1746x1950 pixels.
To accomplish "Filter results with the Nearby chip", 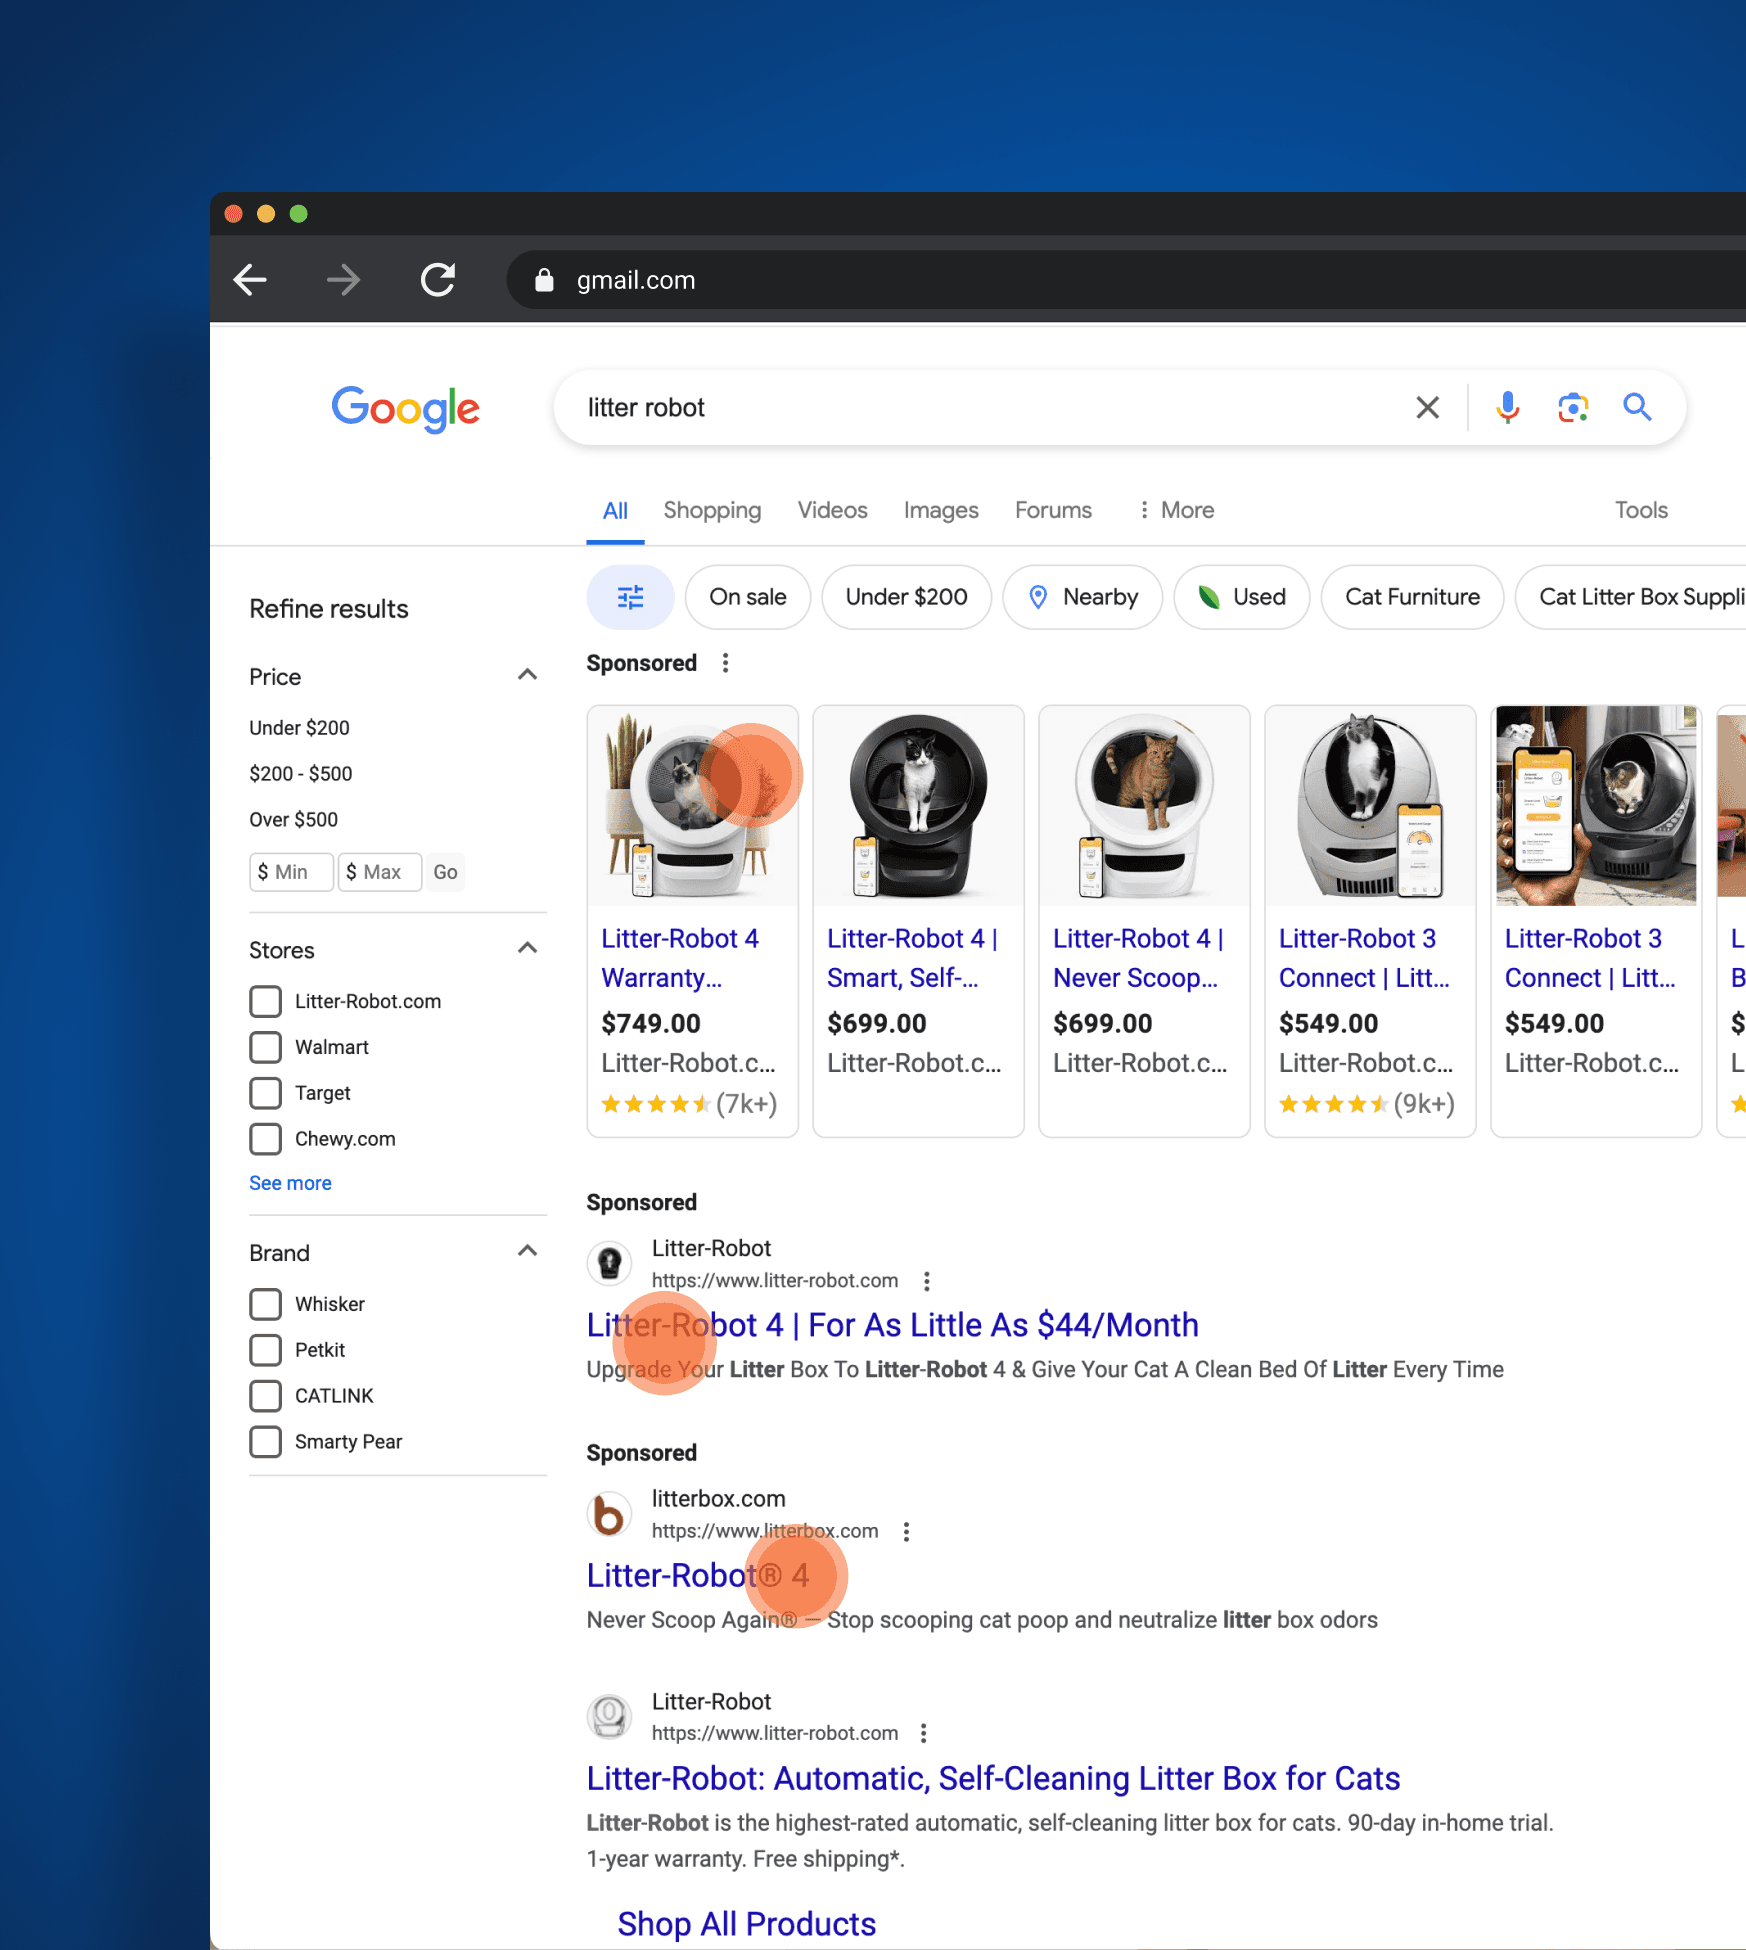I will click(x=1083, y=597).
